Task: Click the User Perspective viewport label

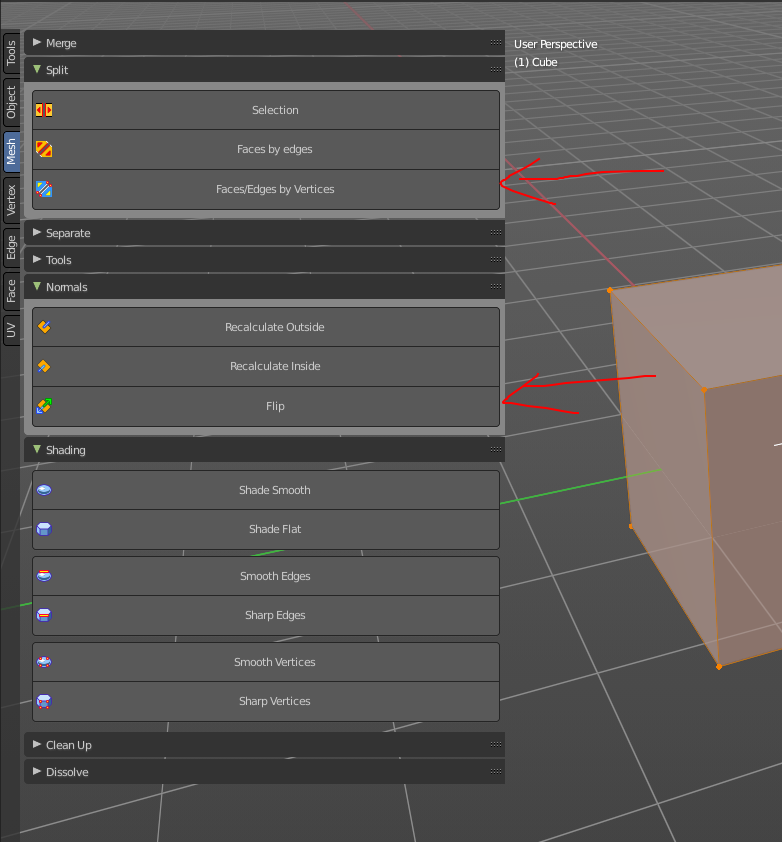Action: coord(555,44)
